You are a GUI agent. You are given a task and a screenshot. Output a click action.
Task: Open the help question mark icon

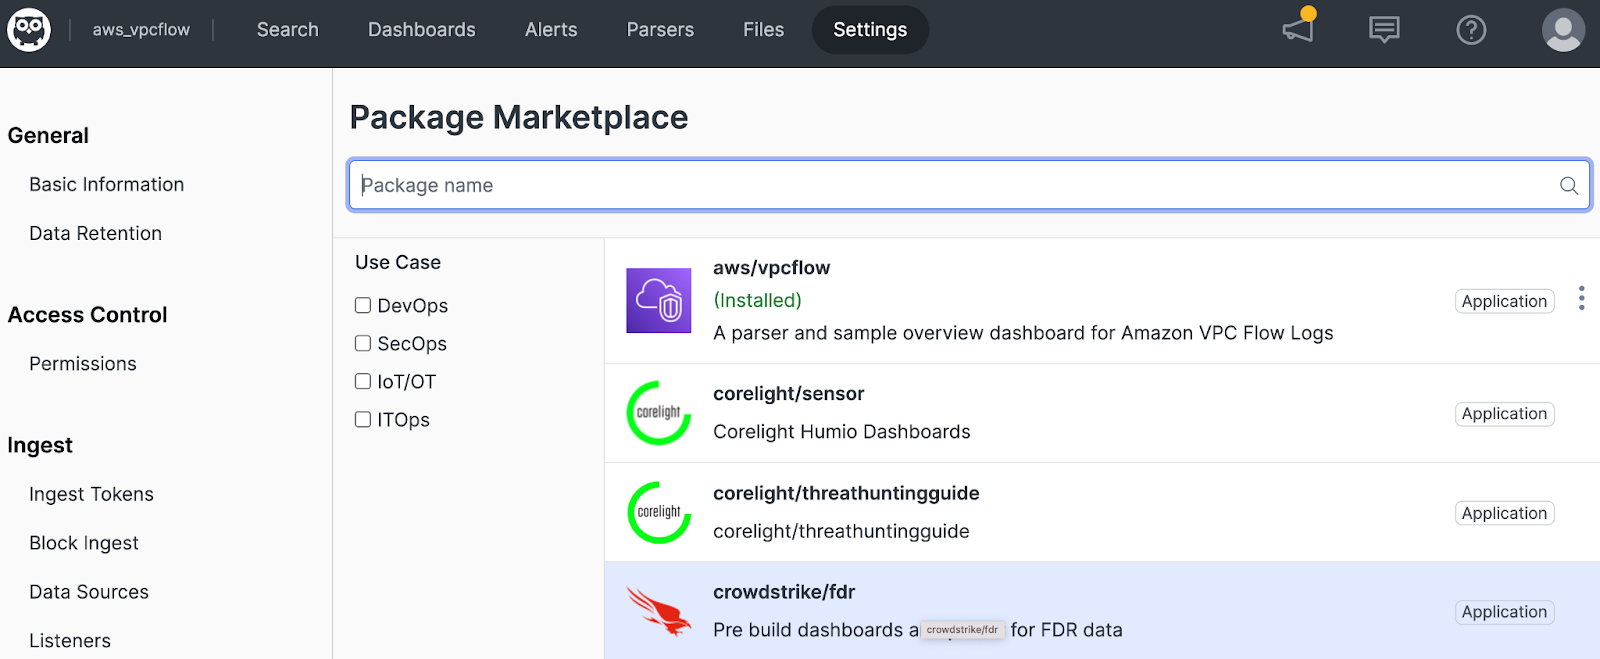click(x=1471, y=30)
